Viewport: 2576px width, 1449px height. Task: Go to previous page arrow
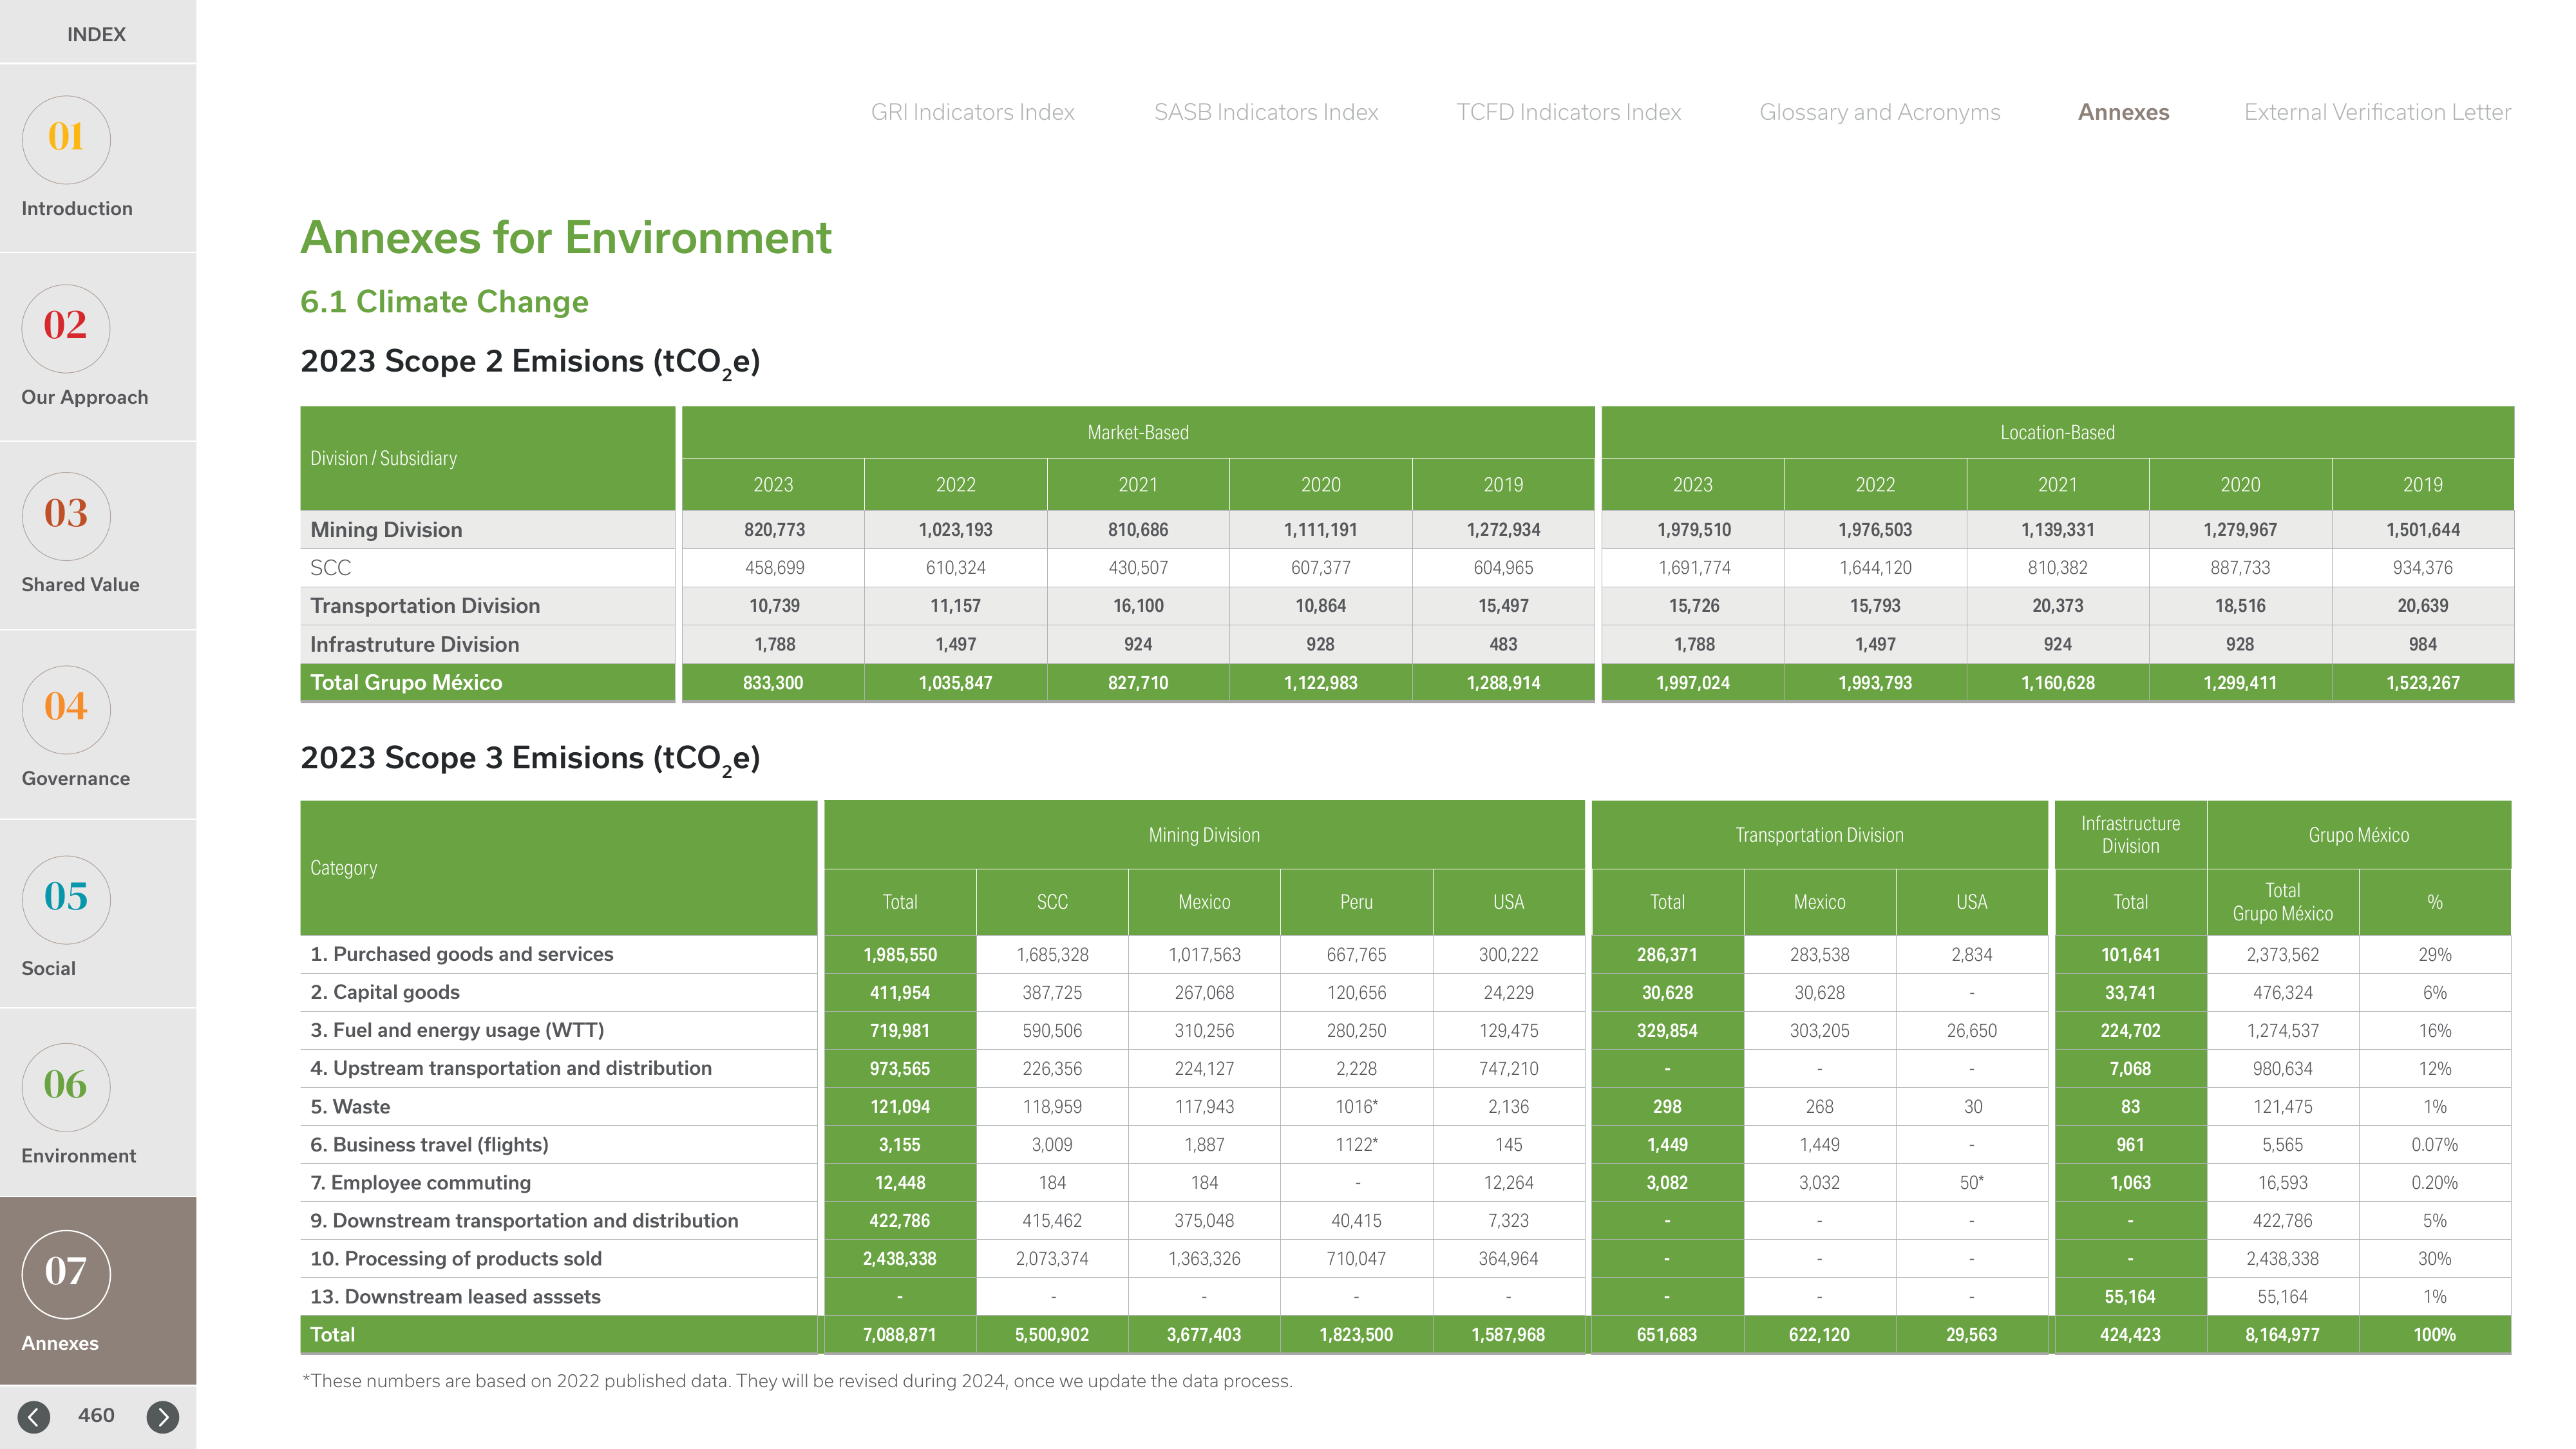point(34,1416)
